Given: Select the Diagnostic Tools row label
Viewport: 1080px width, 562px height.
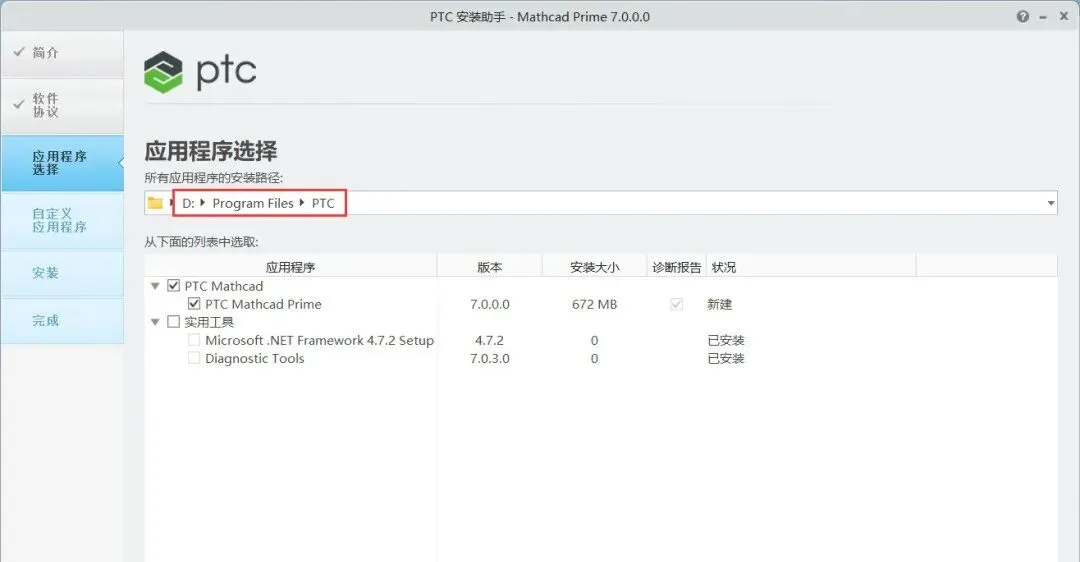Looking at the screenshot, I should [255, 358].
